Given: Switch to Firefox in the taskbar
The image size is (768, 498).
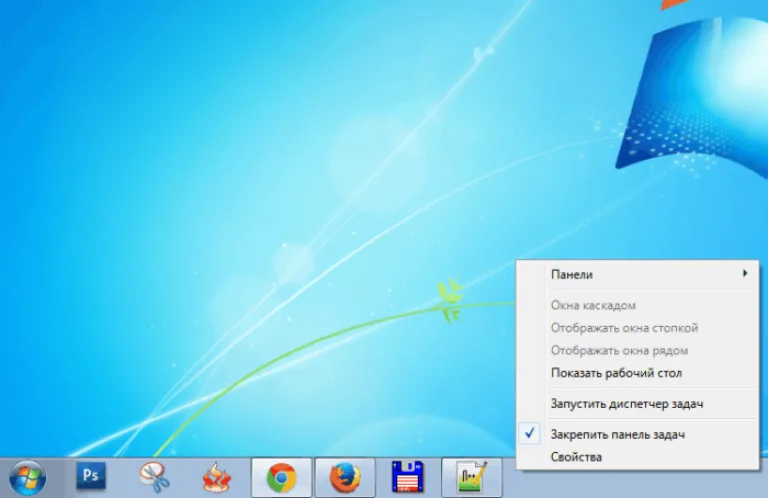Looking at the screenshot, I should [x=345, y=477].
